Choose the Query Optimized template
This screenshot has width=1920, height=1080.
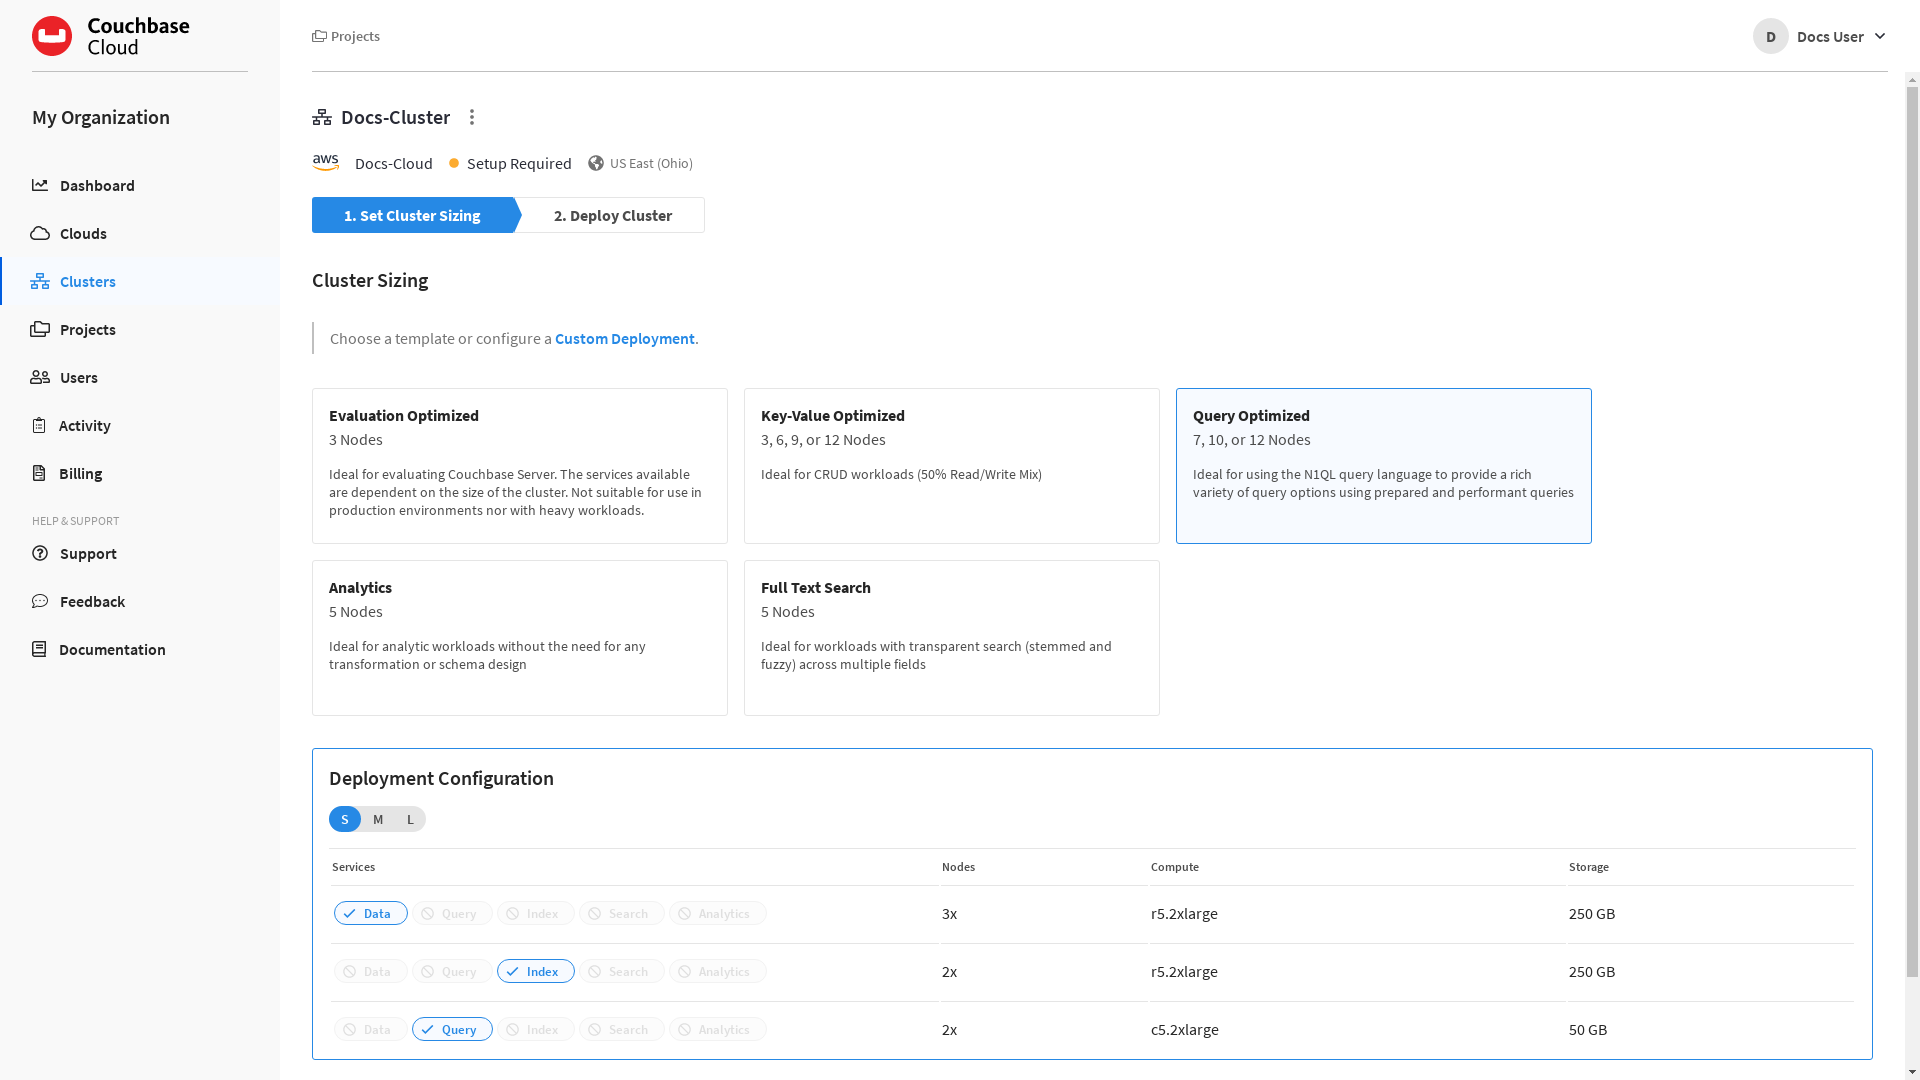coord(1384,466)
